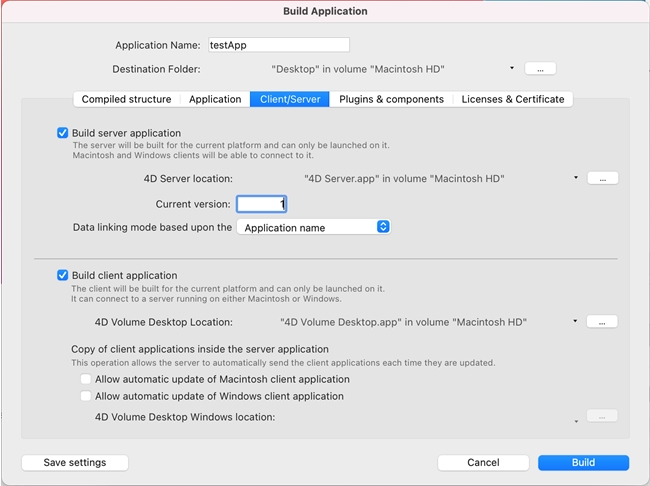Click browse button for 4D Server location
The image size is (650, 486).
(602, 178)
